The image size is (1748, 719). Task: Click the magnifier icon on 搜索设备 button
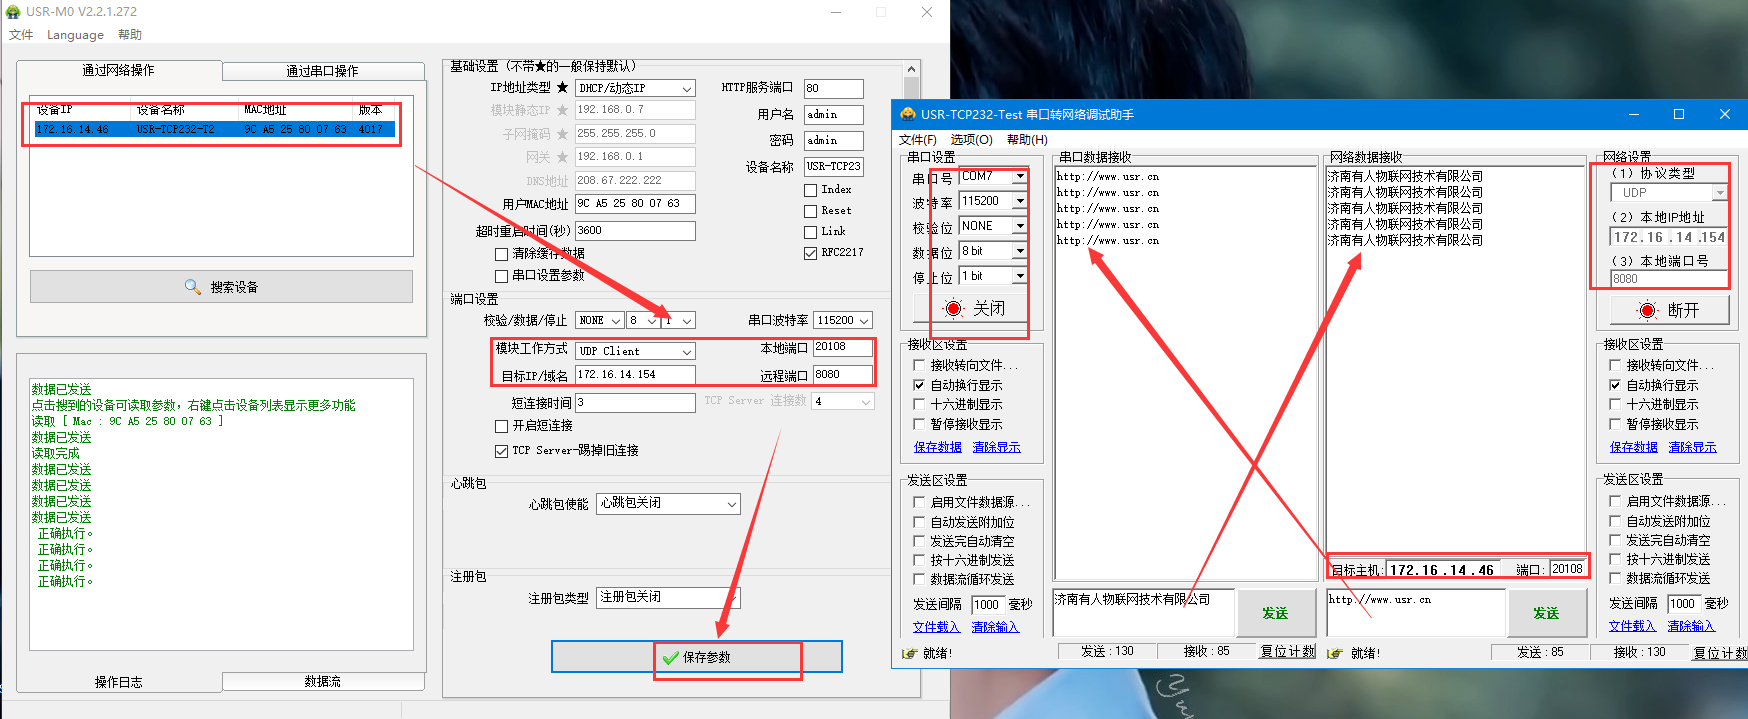click(193, 287)
